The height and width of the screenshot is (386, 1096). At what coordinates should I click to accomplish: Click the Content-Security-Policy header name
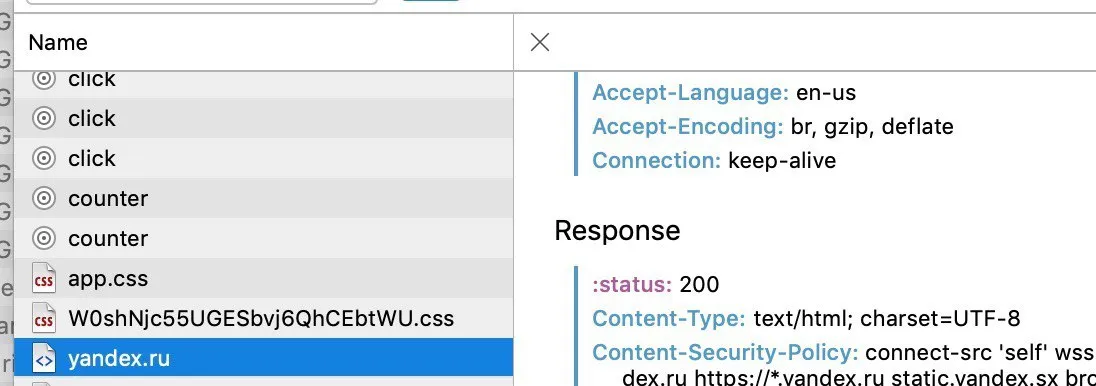click(x=725, y=353)
